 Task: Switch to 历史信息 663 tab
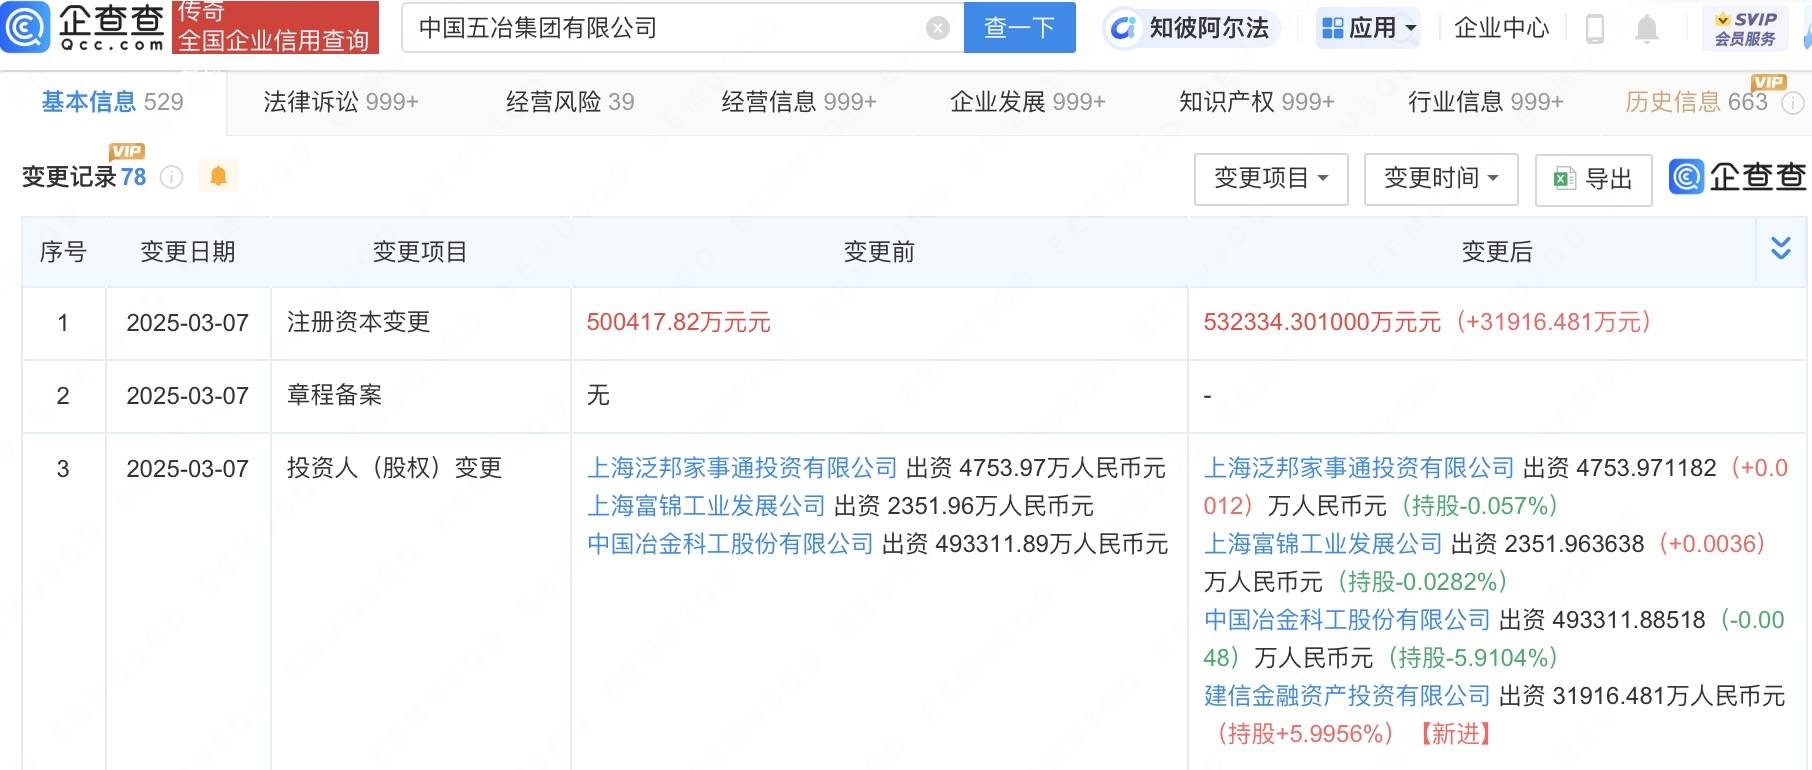point(1696,102)
